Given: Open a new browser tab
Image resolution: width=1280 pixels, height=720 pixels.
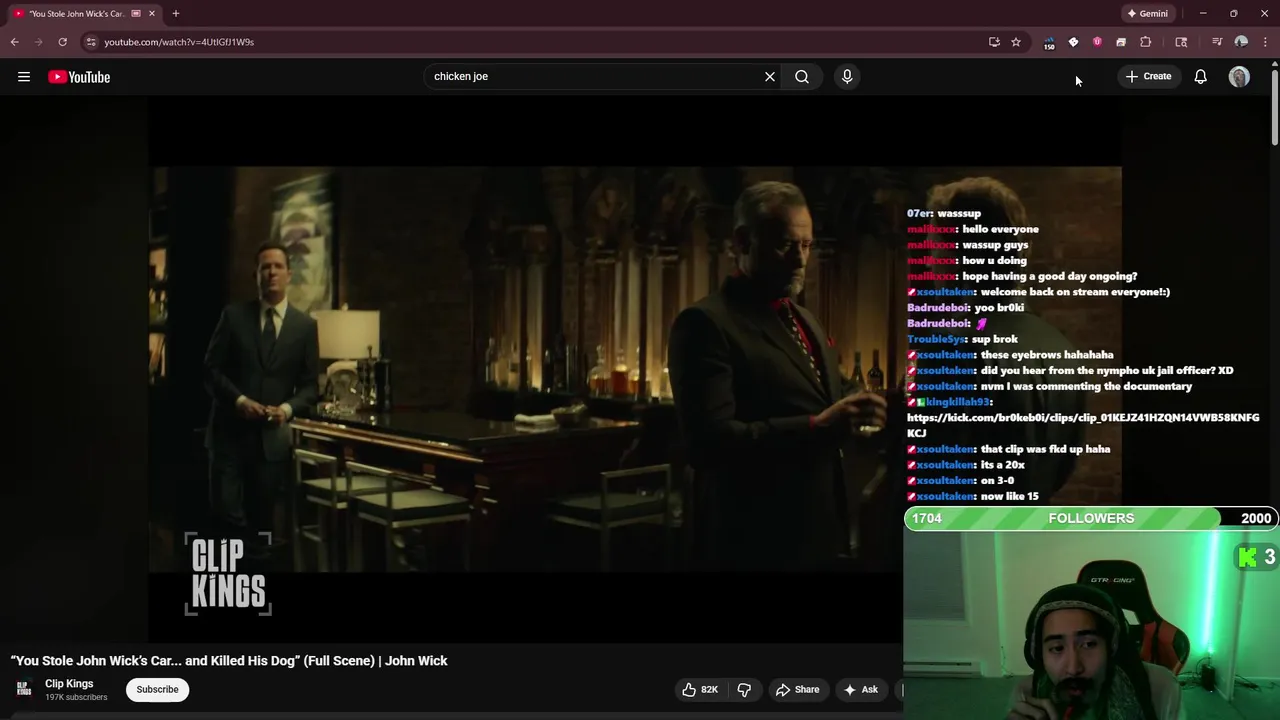Looking at the screenshot, I should tap(176, 14).
